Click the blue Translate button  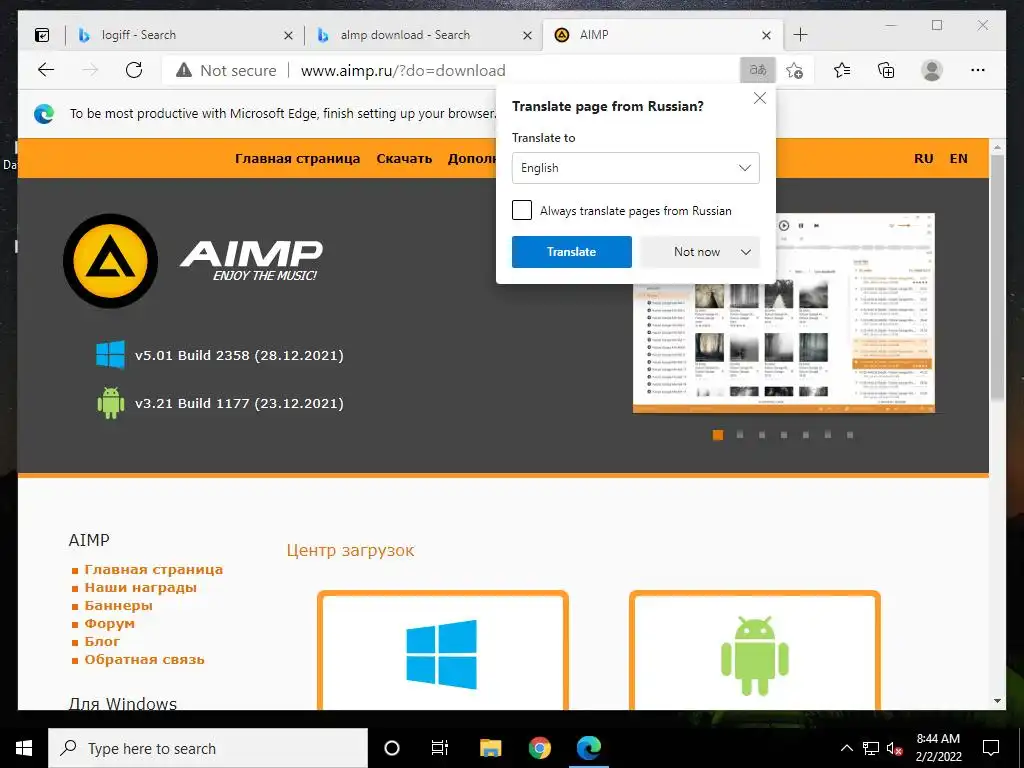571,252
